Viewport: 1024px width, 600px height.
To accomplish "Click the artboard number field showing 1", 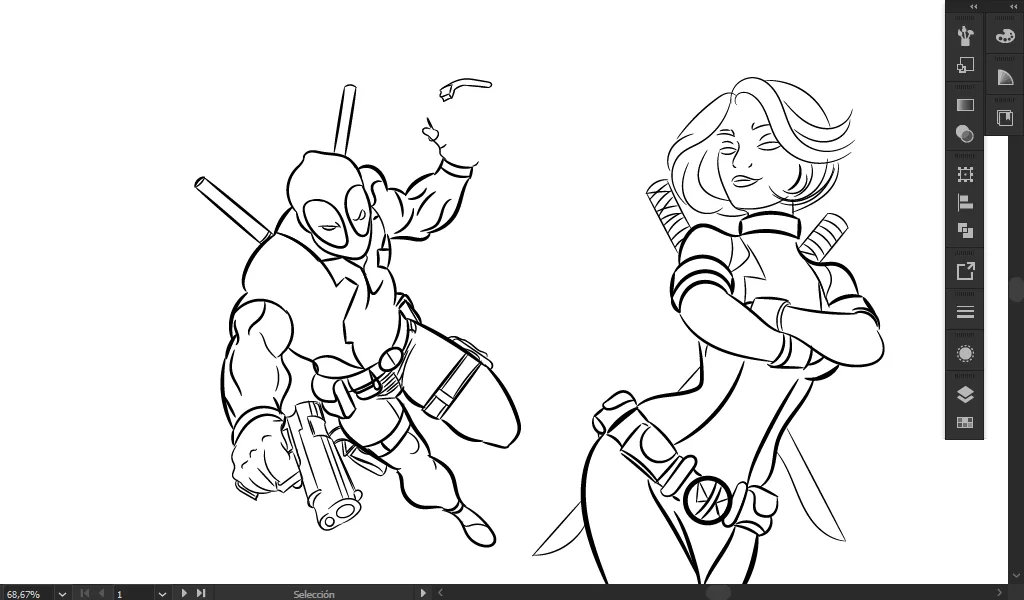I will 134,594.
